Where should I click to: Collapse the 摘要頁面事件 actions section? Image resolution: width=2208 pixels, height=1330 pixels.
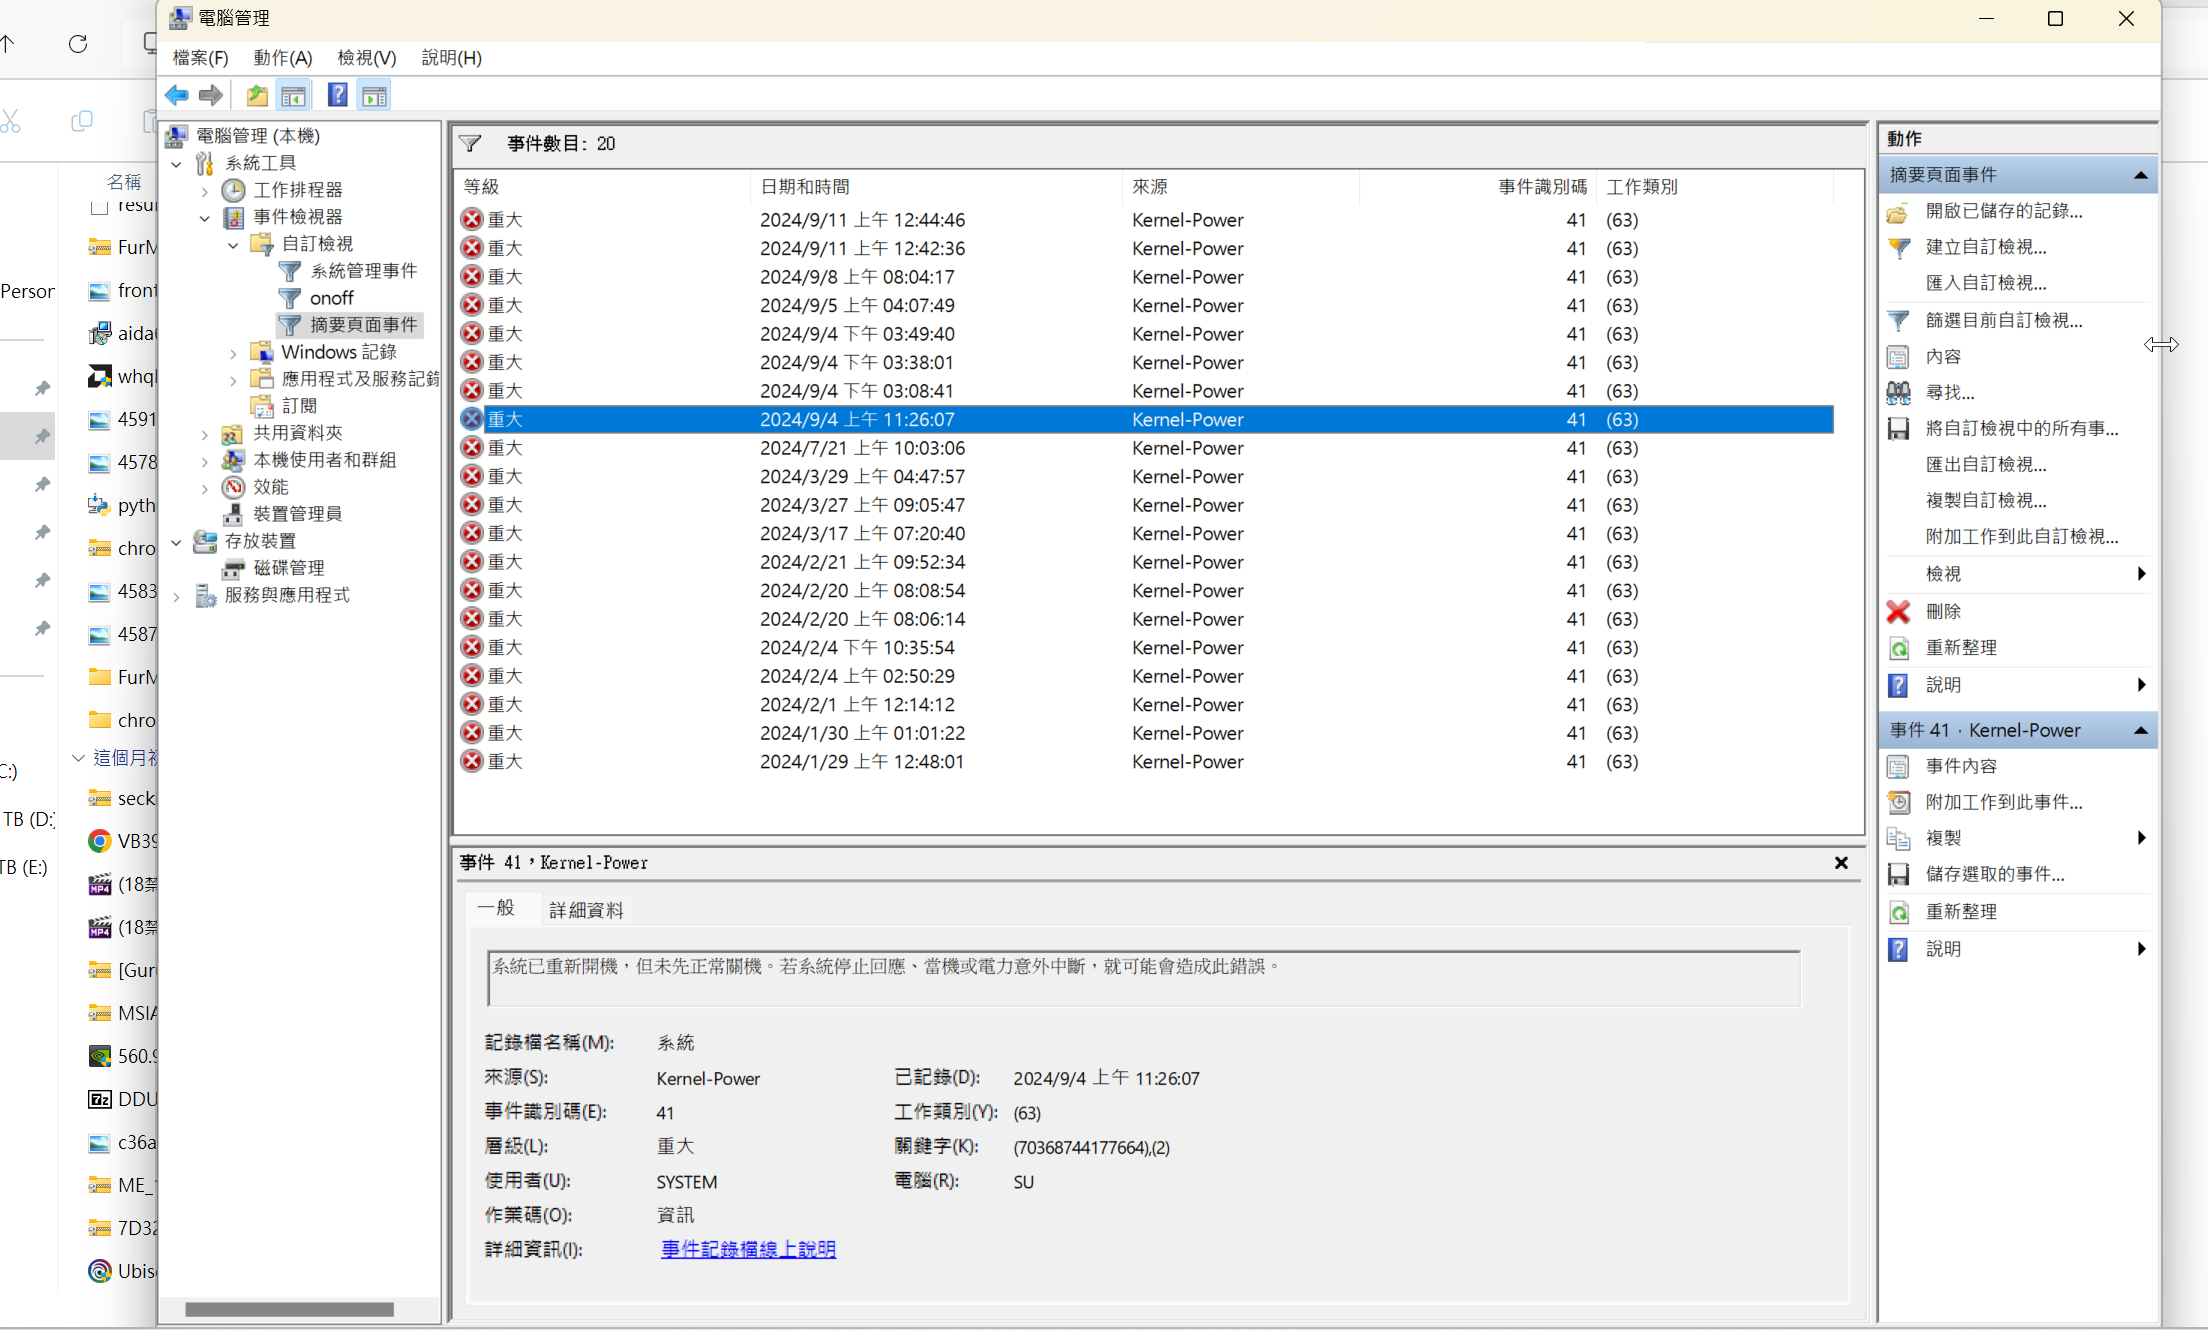[2140, 175]
